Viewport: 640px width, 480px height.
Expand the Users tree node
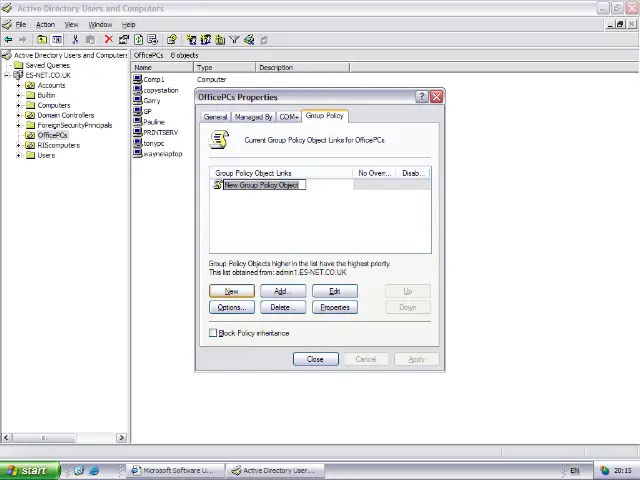point(18,155)
